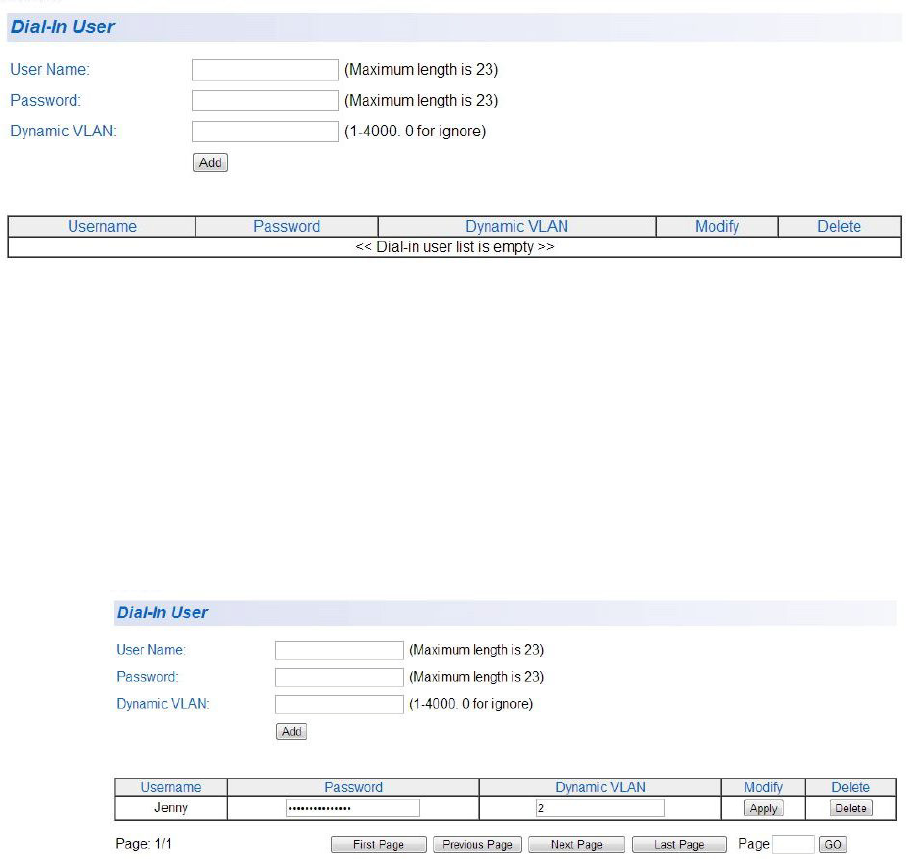The height and width of the screenshot is (859, 906).
Task: Click Jenny's password field in table
Action: click(353, 808)
